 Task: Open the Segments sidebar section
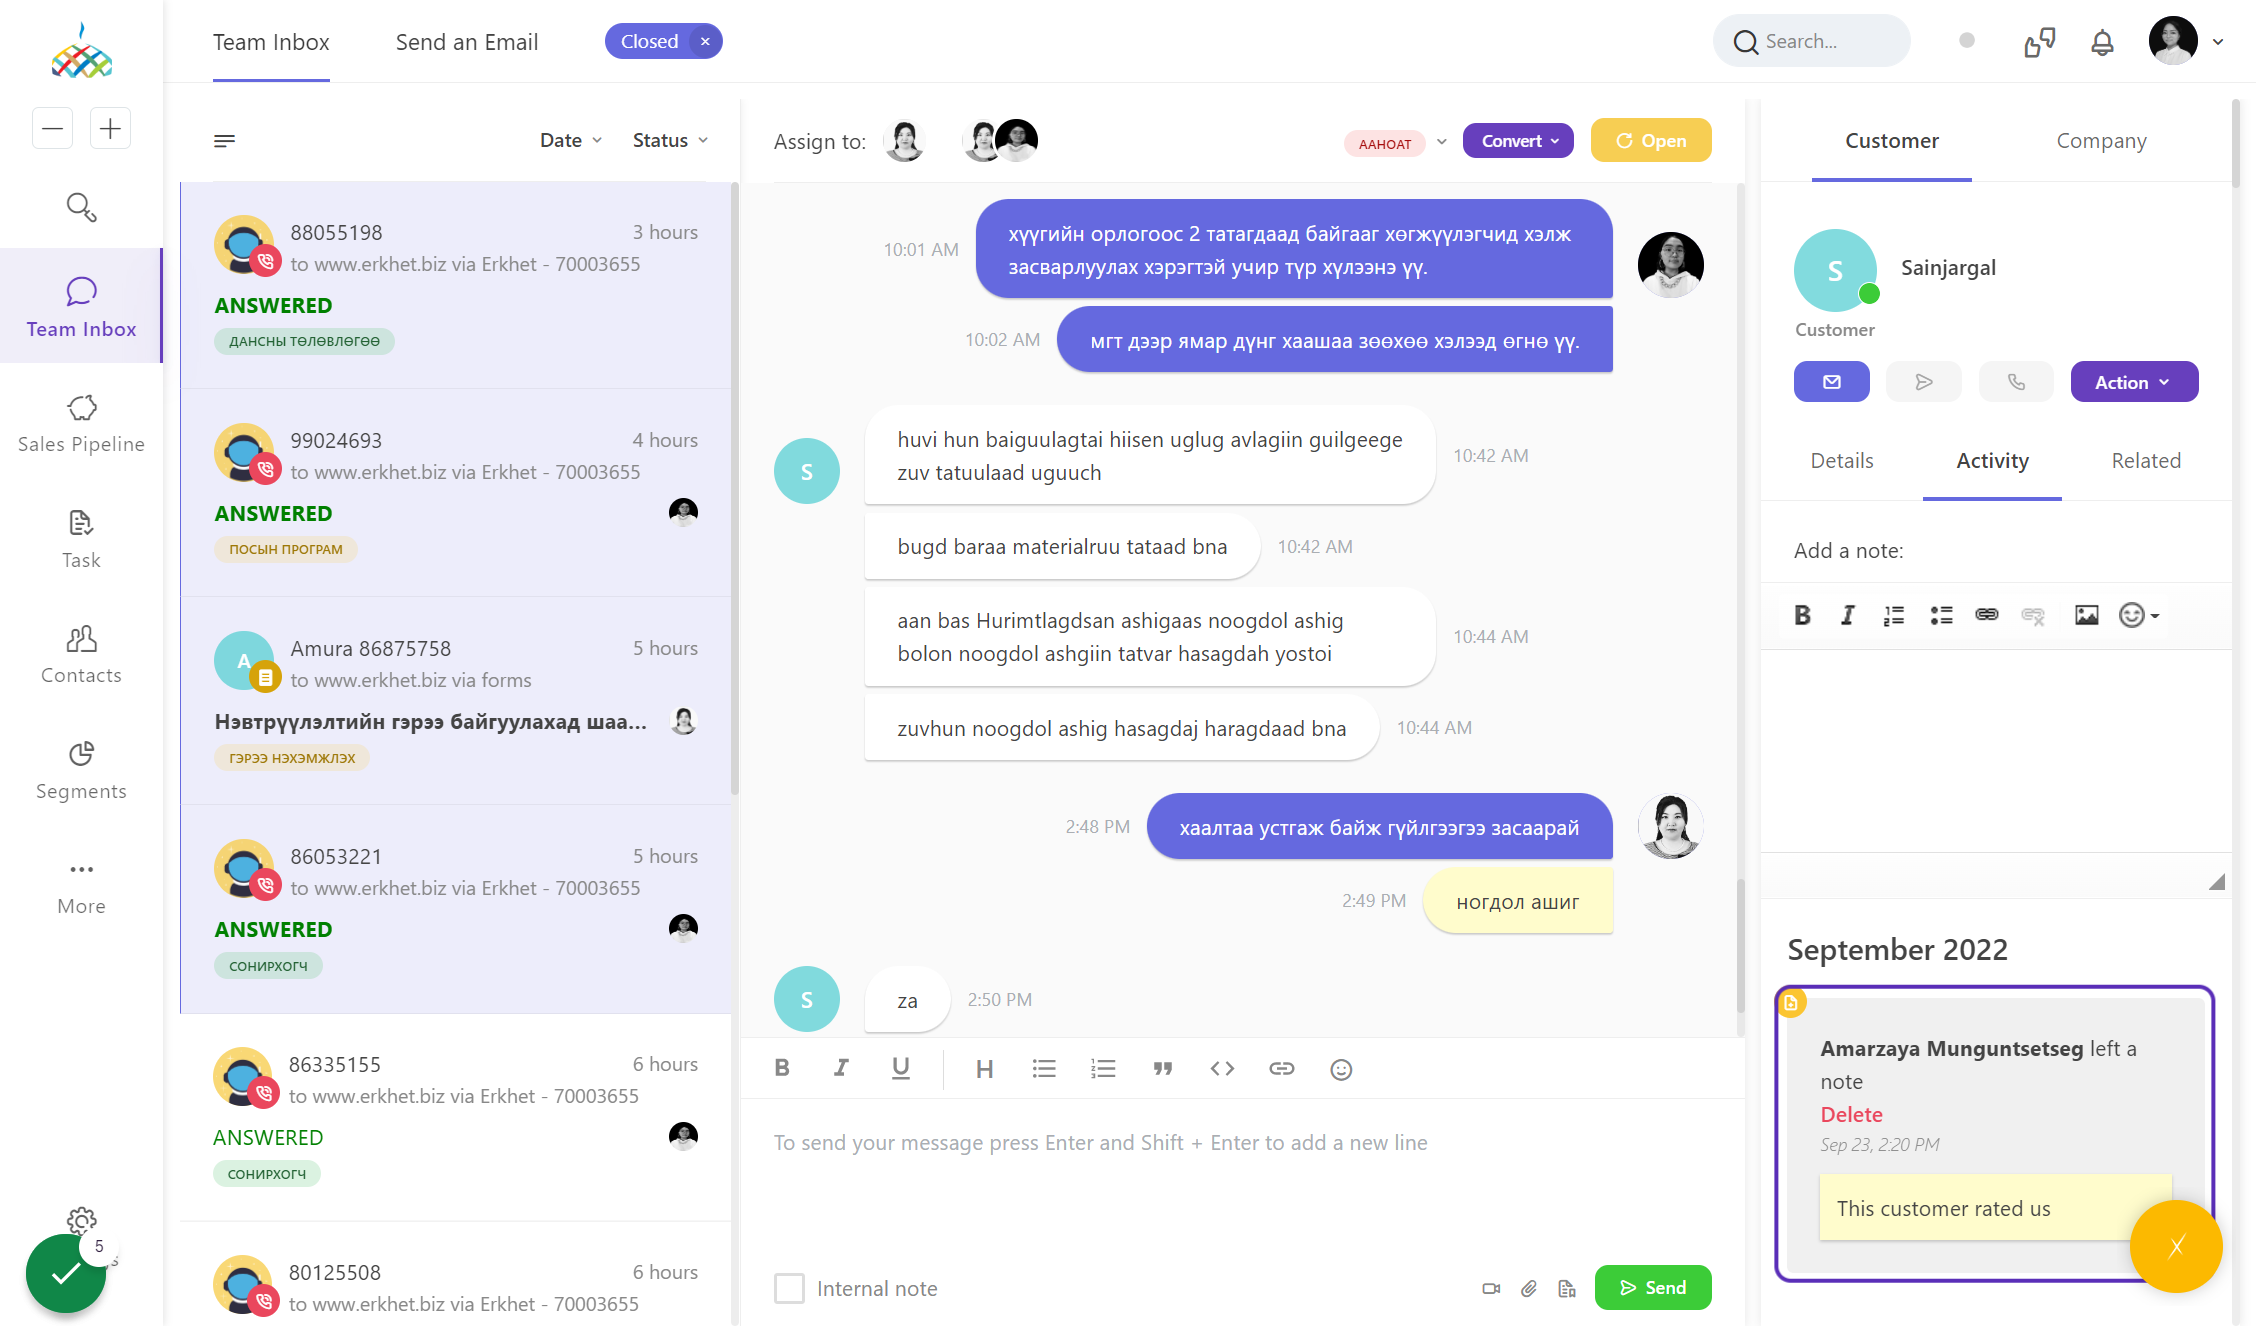[x=81, y=770]
